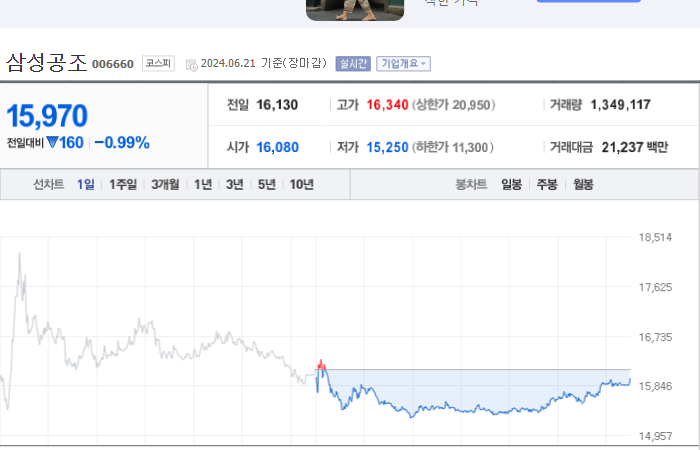Image resolution: width=700 pixels, height=450 pixels.
Task: Click the 하한가 11,300 text
Action: tap(453, 147)
